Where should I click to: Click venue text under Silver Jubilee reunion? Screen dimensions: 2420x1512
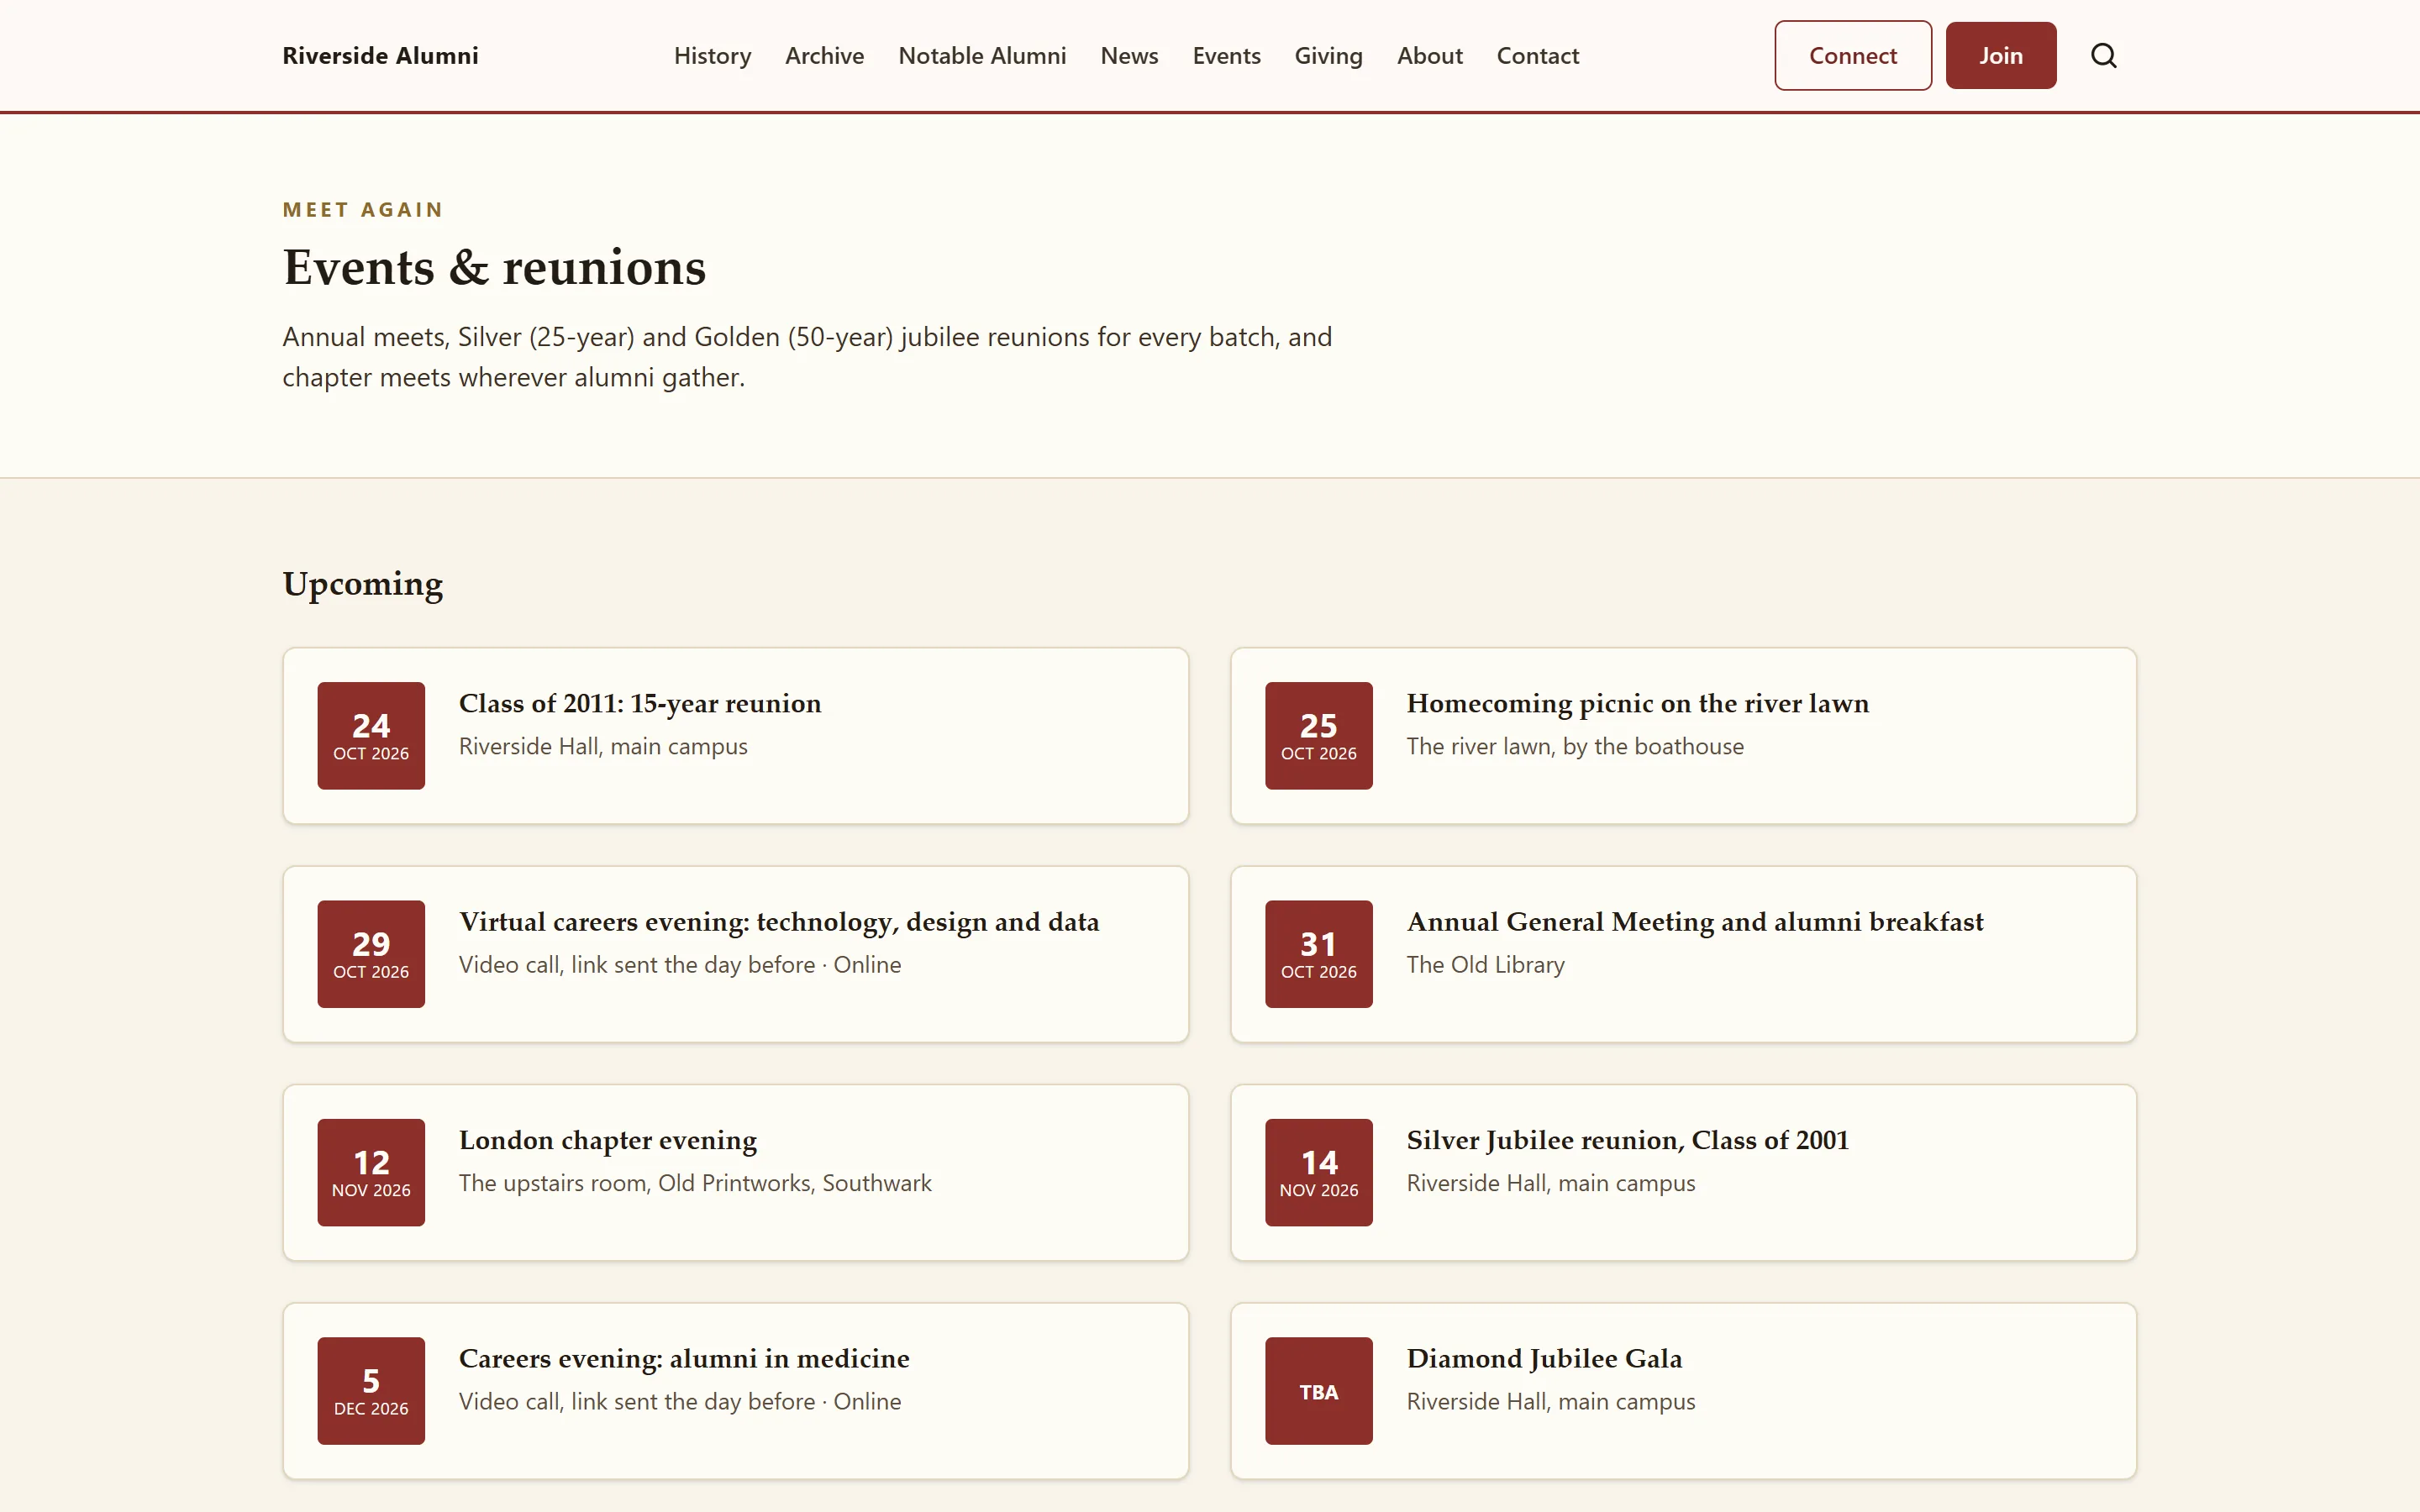pos(1551,1183)
